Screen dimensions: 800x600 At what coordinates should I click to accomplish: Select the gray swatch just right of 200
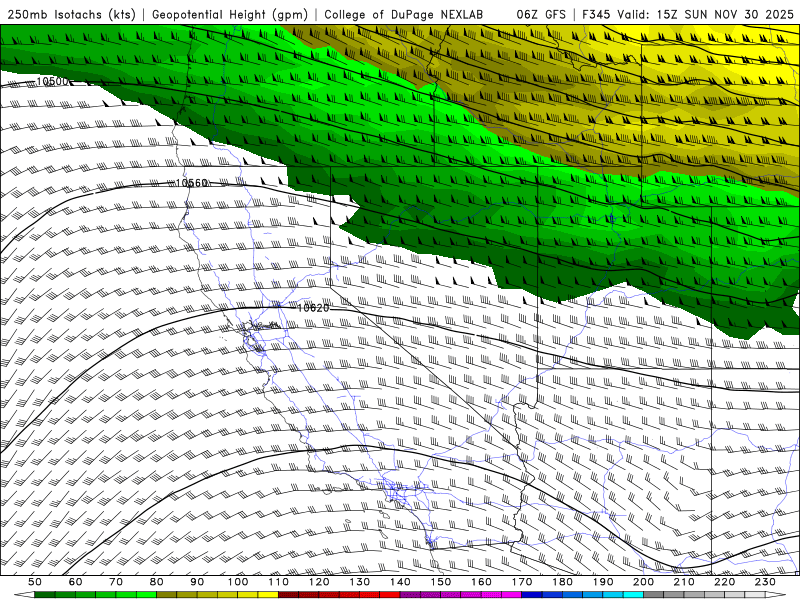(x=654, y=595)
